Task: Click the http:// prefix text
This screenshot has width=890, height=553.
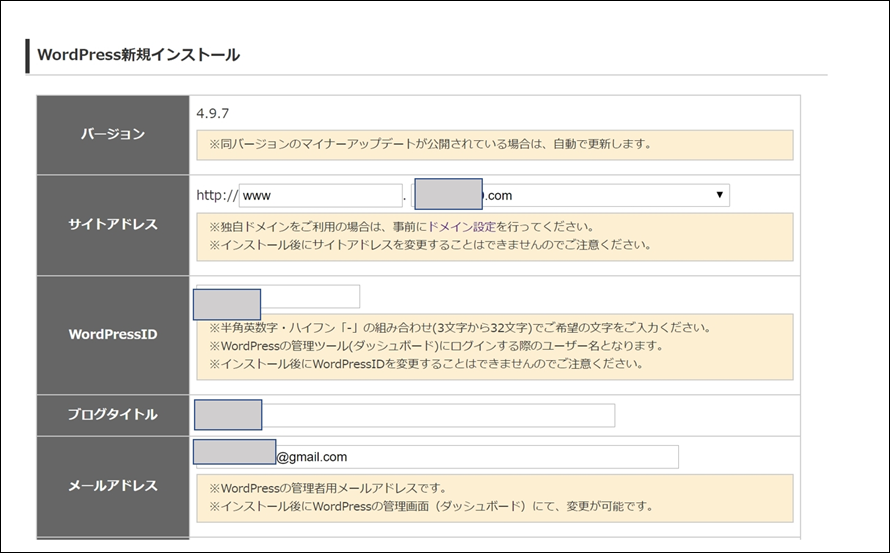Action: tap(217, 195)
